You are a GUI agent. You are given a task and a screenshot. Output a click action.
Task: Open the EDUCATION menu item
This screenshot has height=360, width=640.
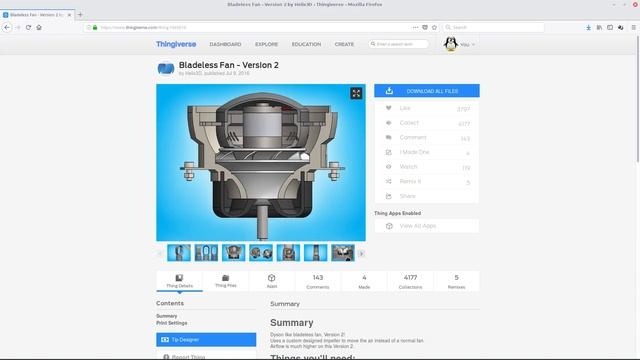point(306,44)
